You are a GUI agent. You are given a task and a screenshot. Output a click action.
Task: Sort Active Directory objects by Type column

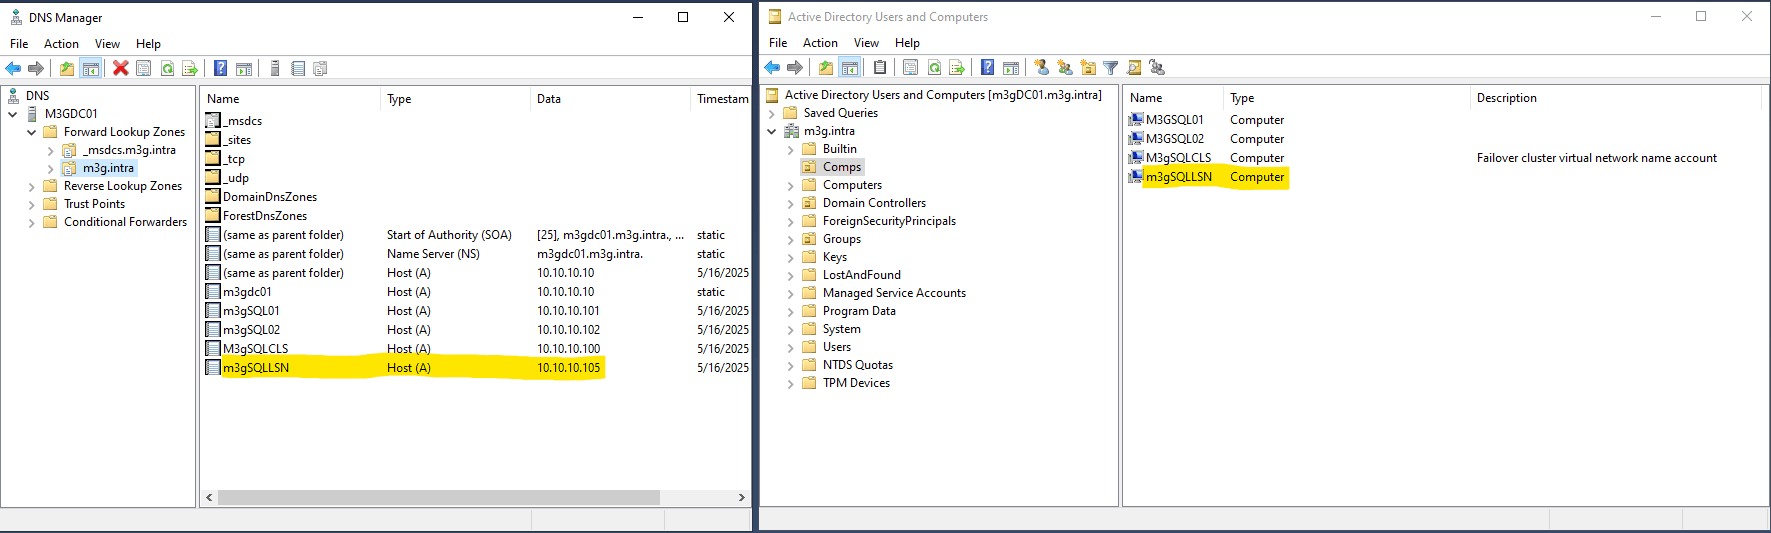point(1347,98)
